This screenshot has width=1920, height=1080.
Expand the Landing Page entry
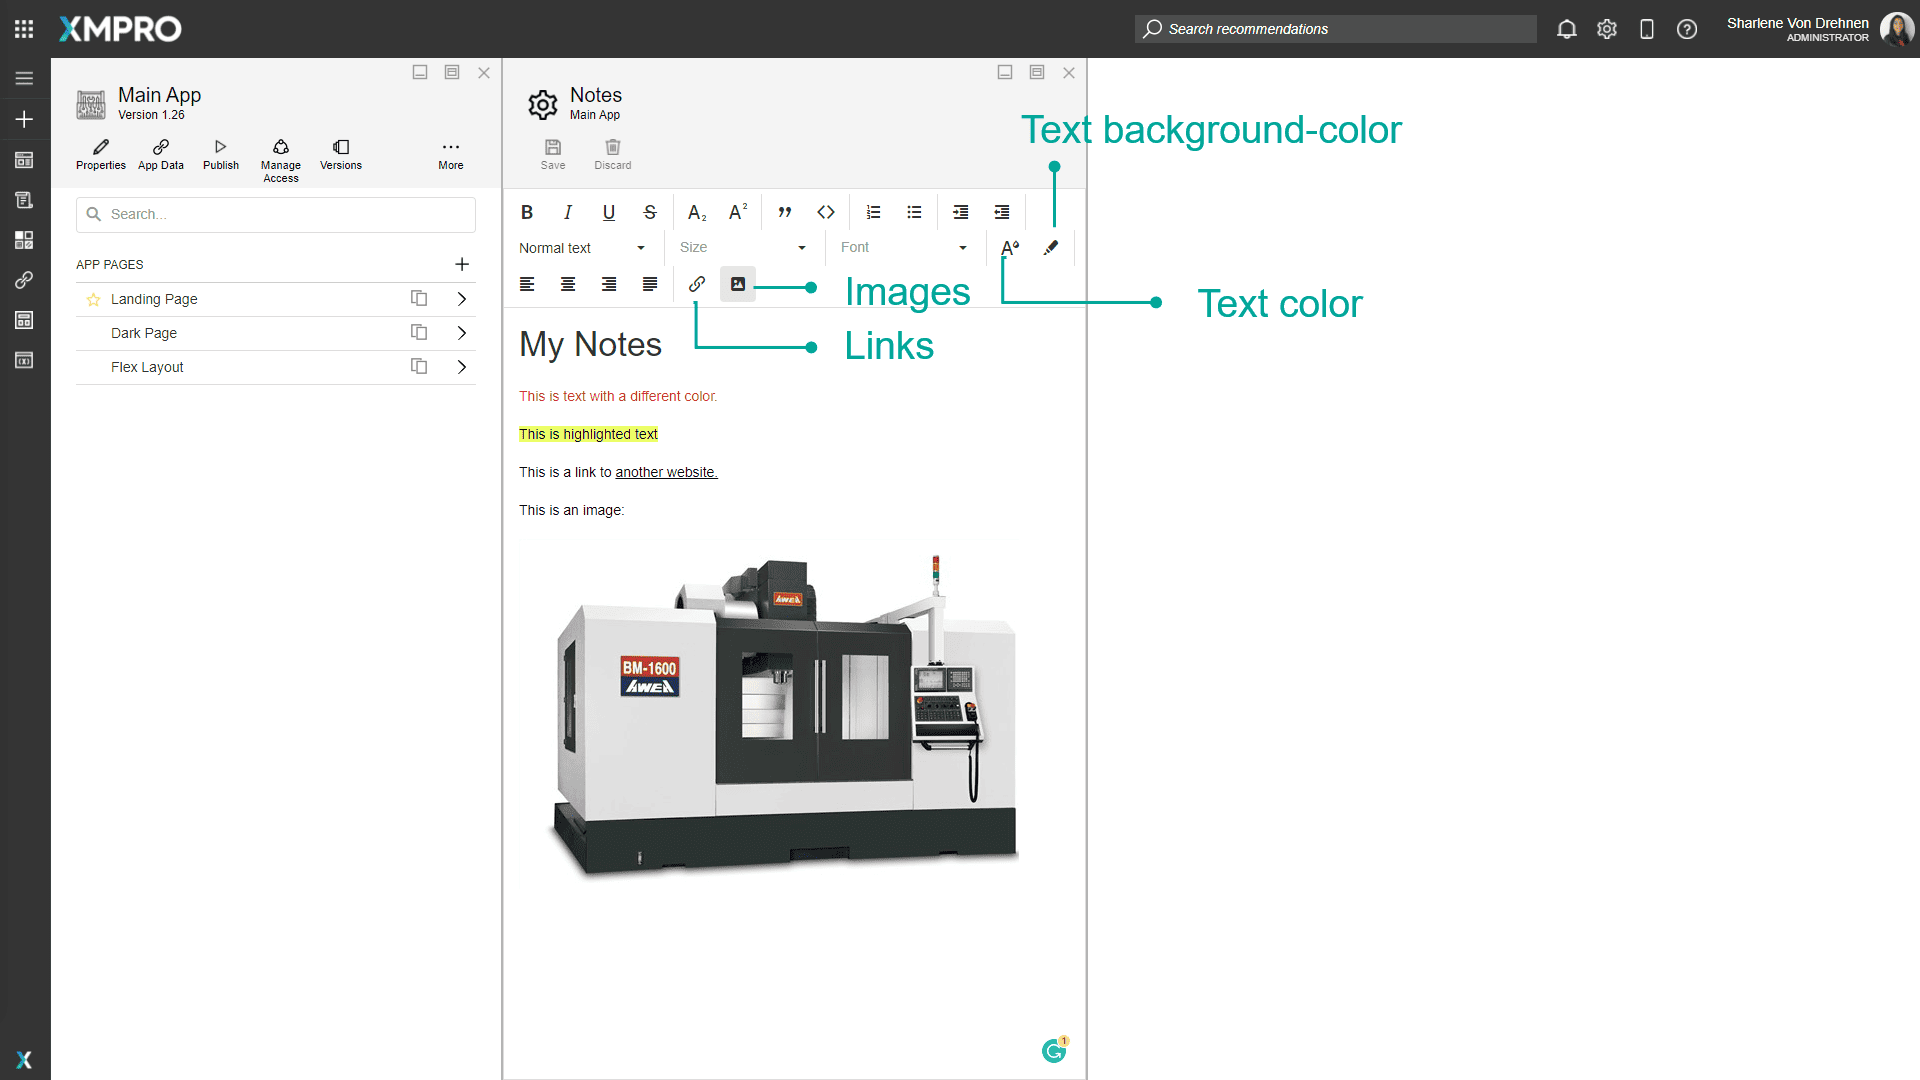tap(461, 298)
